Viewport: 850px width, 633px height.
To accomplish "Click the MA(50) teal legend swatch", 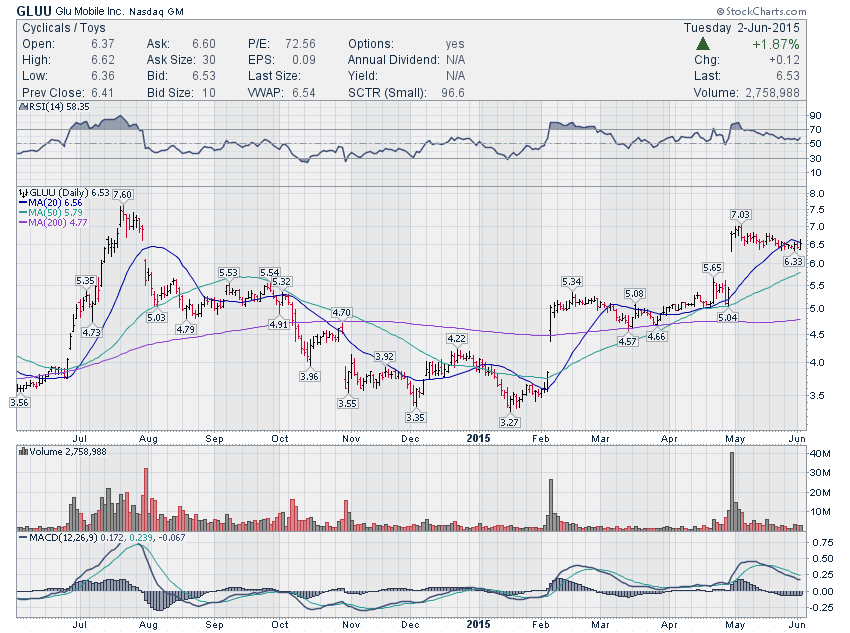I will click(23, 212).
